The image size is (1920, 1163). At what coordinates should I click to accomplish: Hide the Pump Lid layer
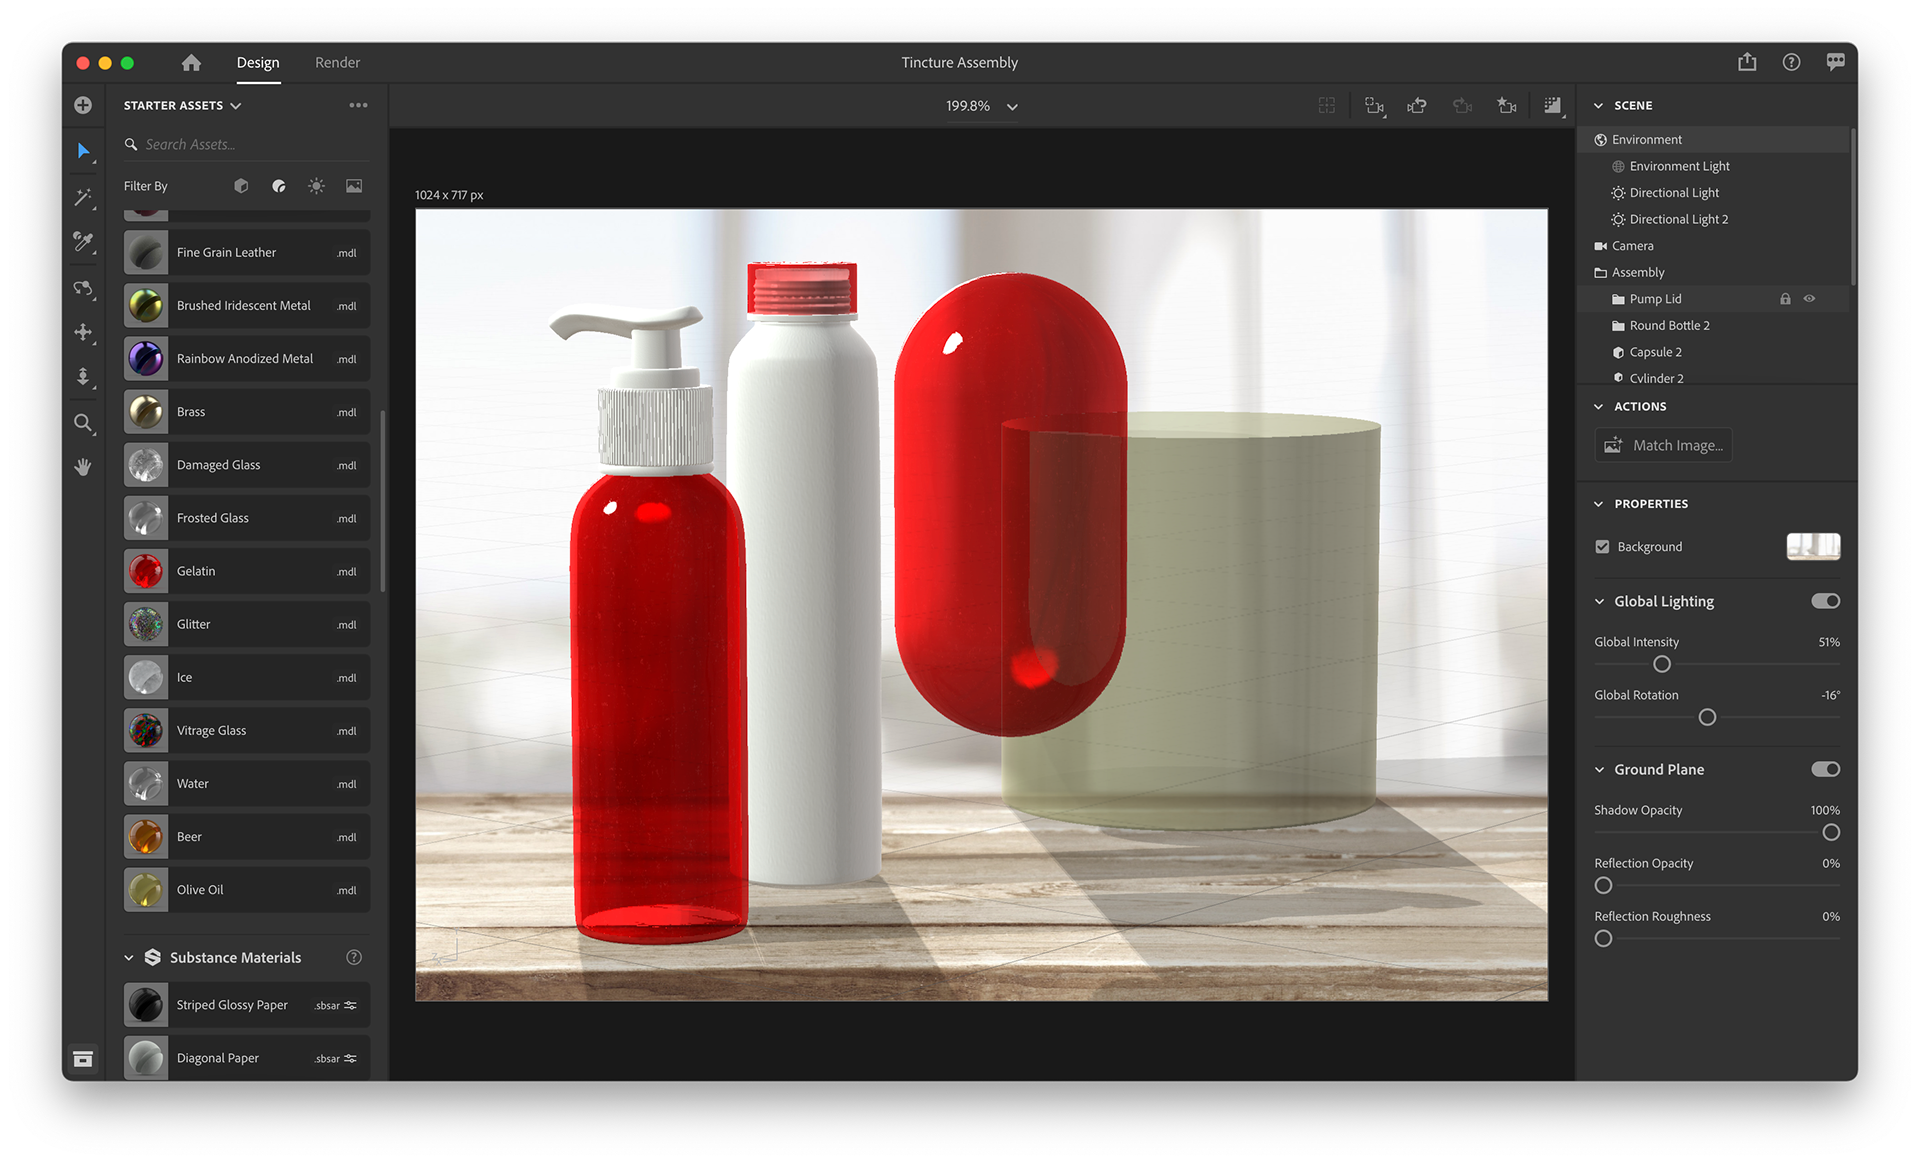[1809, 299]
